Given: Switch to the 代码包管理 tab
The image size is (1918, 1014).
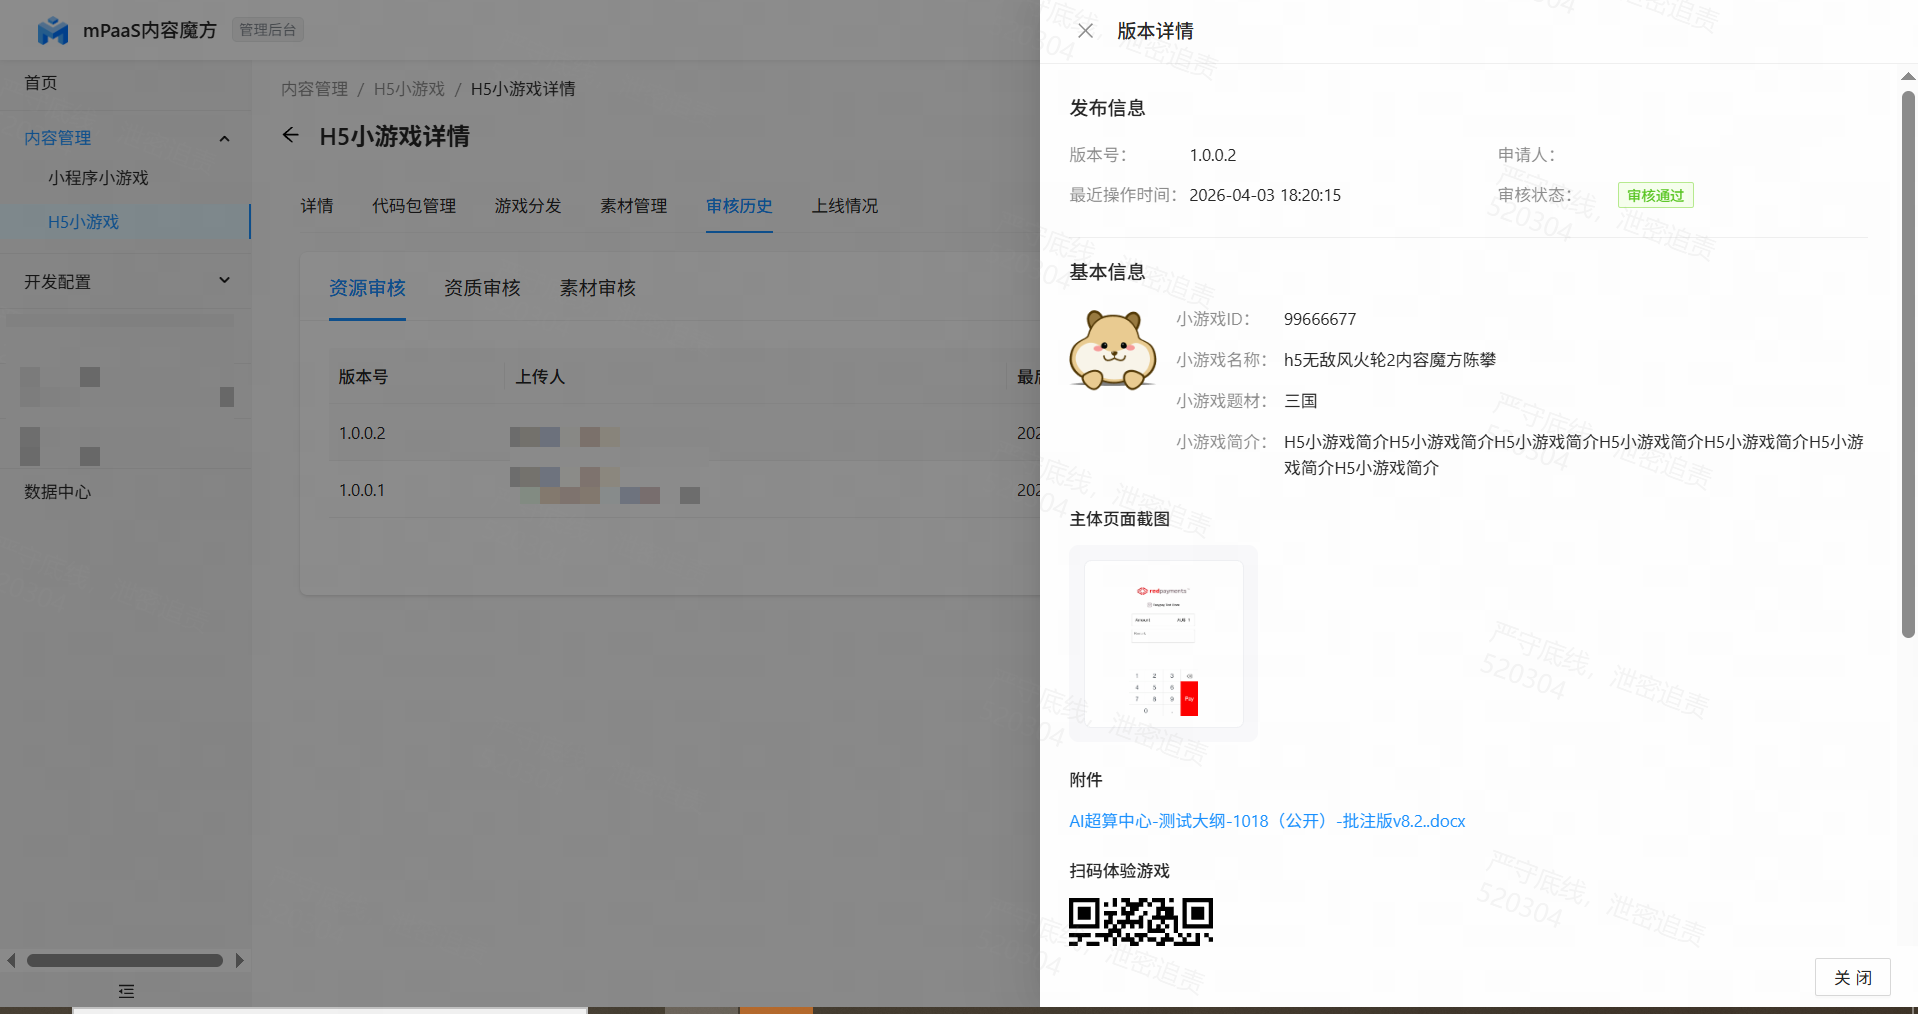Looking at the screenshot, I should coord(414,206).
